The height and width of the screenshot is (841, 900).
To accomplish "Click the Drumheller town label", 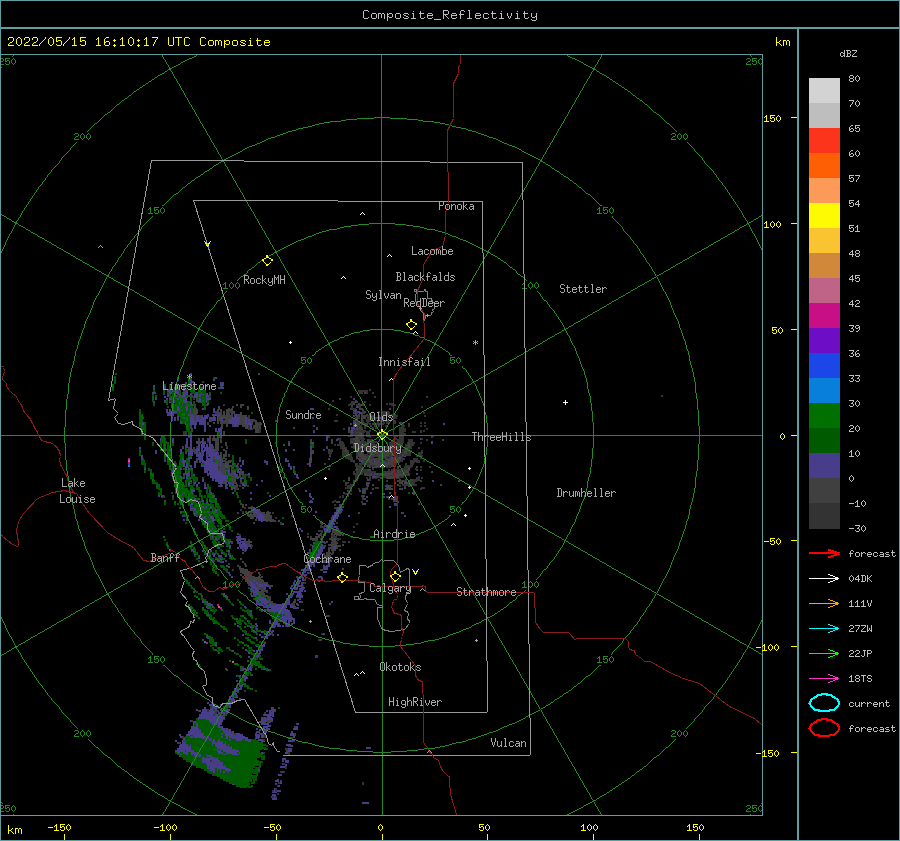I will tap(586, 493).
